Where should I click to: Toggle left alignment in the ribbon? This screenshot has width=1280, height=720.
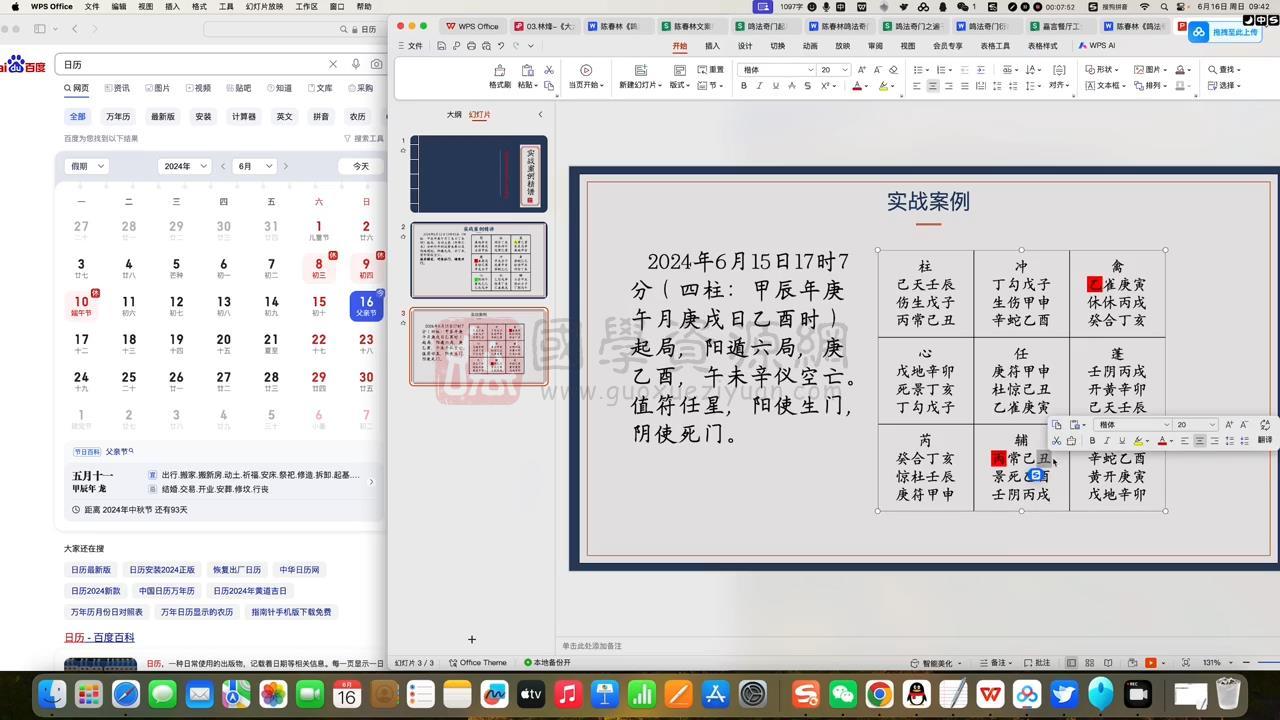917,86
